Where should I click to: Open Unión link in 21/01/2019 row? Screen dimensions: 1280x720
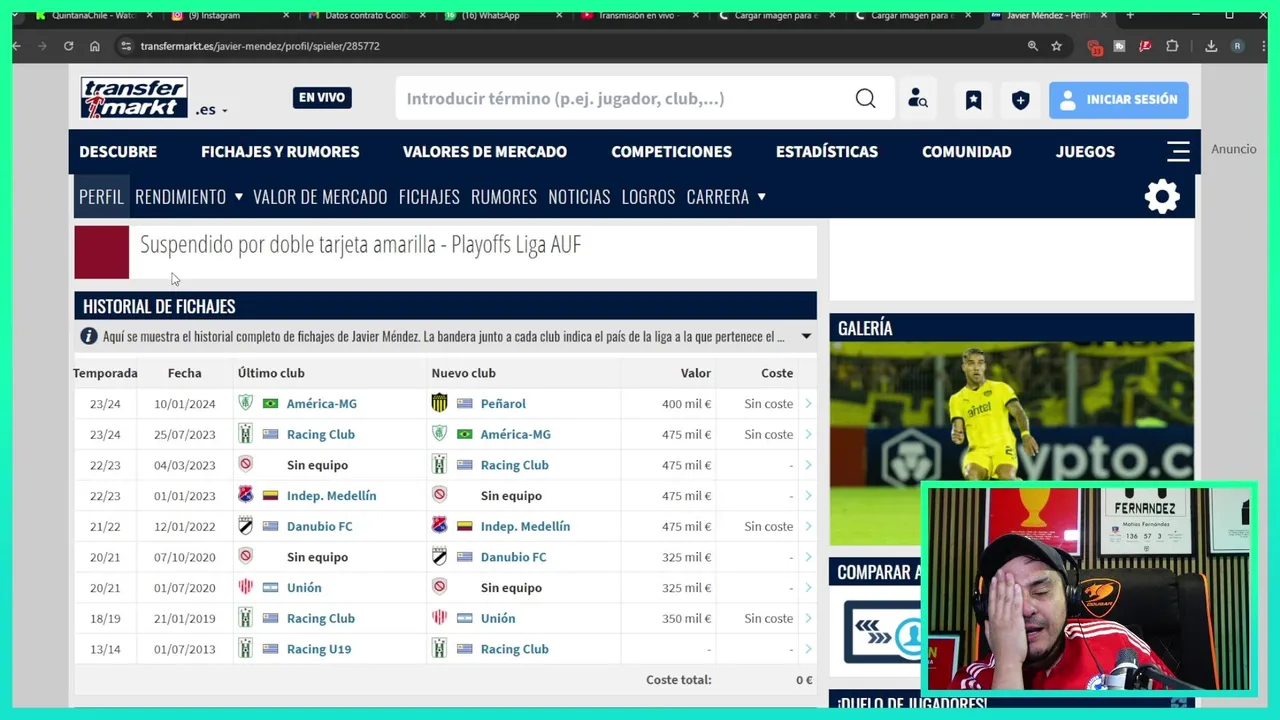pos(498,618)
